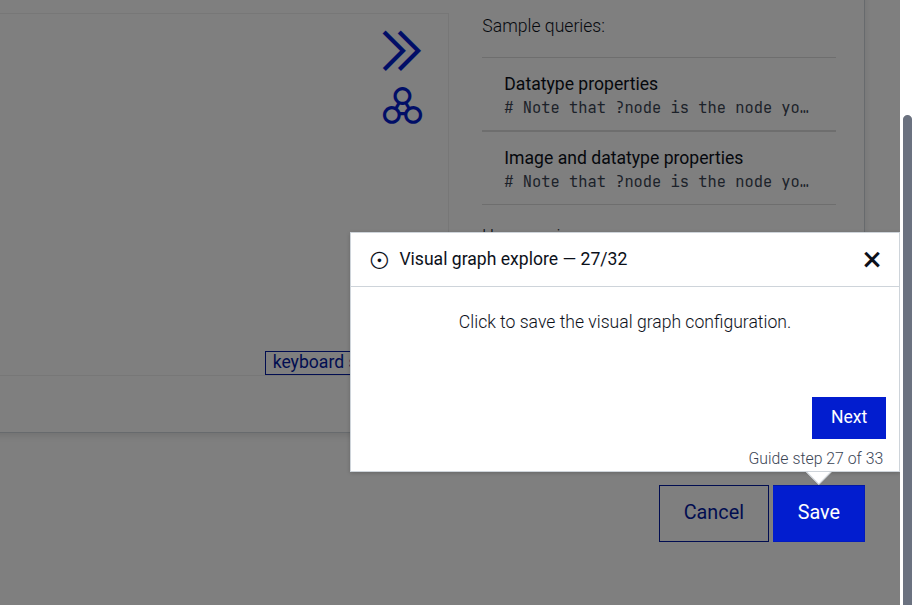Close the Visual graph explore guide dialog
Image resolution: width=915 pixels, height=605 pixels.
tap(871, 260)
